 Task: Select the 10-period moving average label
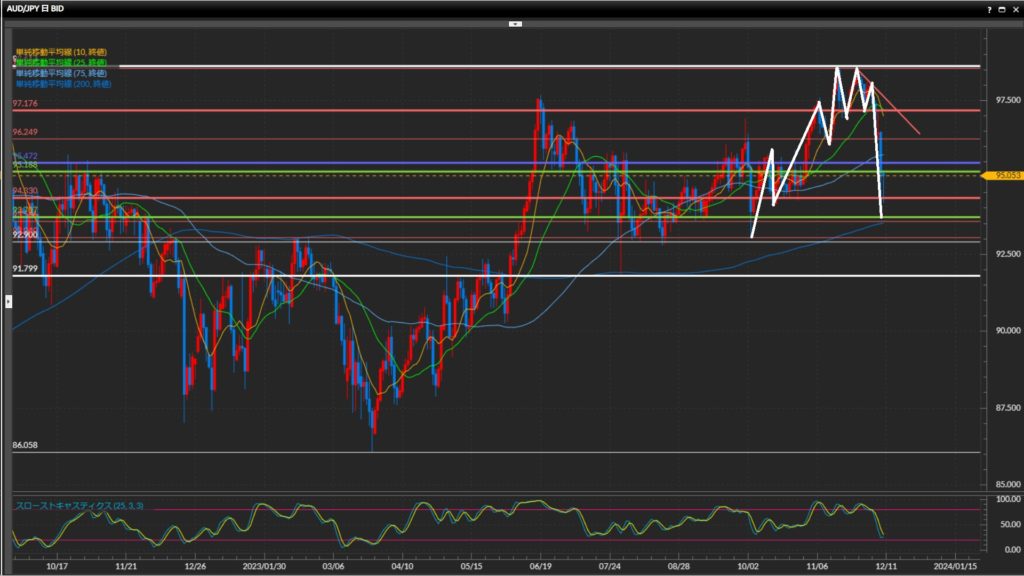click(x=61, y=51)
